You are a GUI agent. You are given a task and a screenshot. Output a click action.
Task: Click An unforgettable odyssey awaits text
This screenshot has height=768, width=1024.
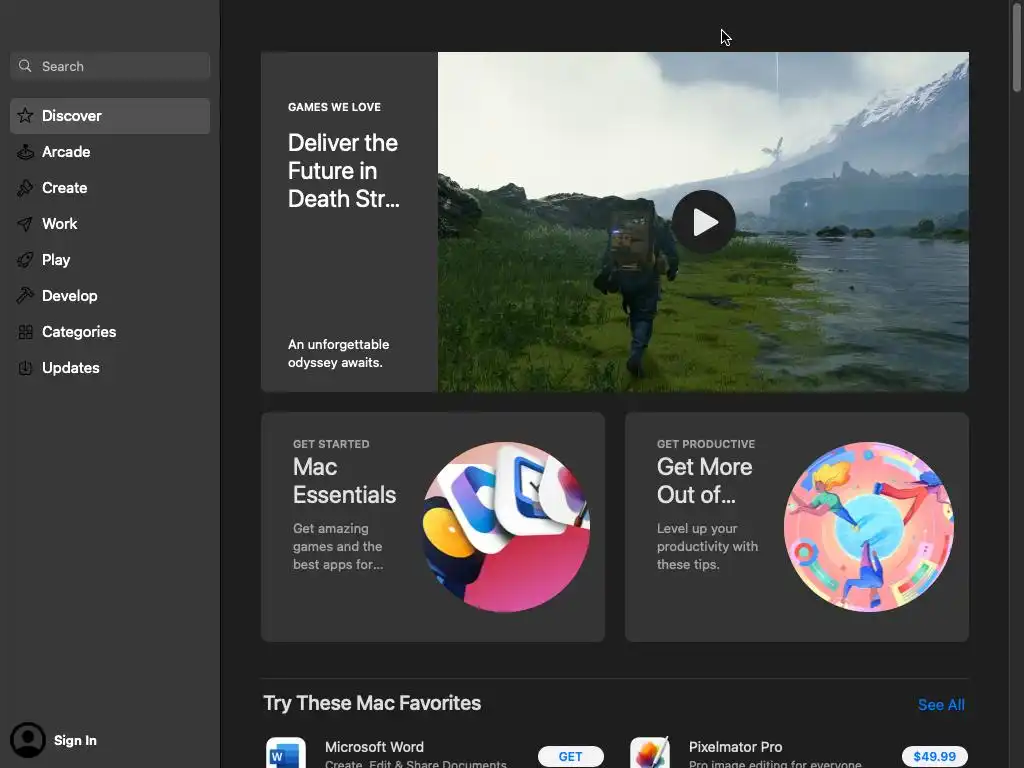pyautogui.click(x=338, y=353)
